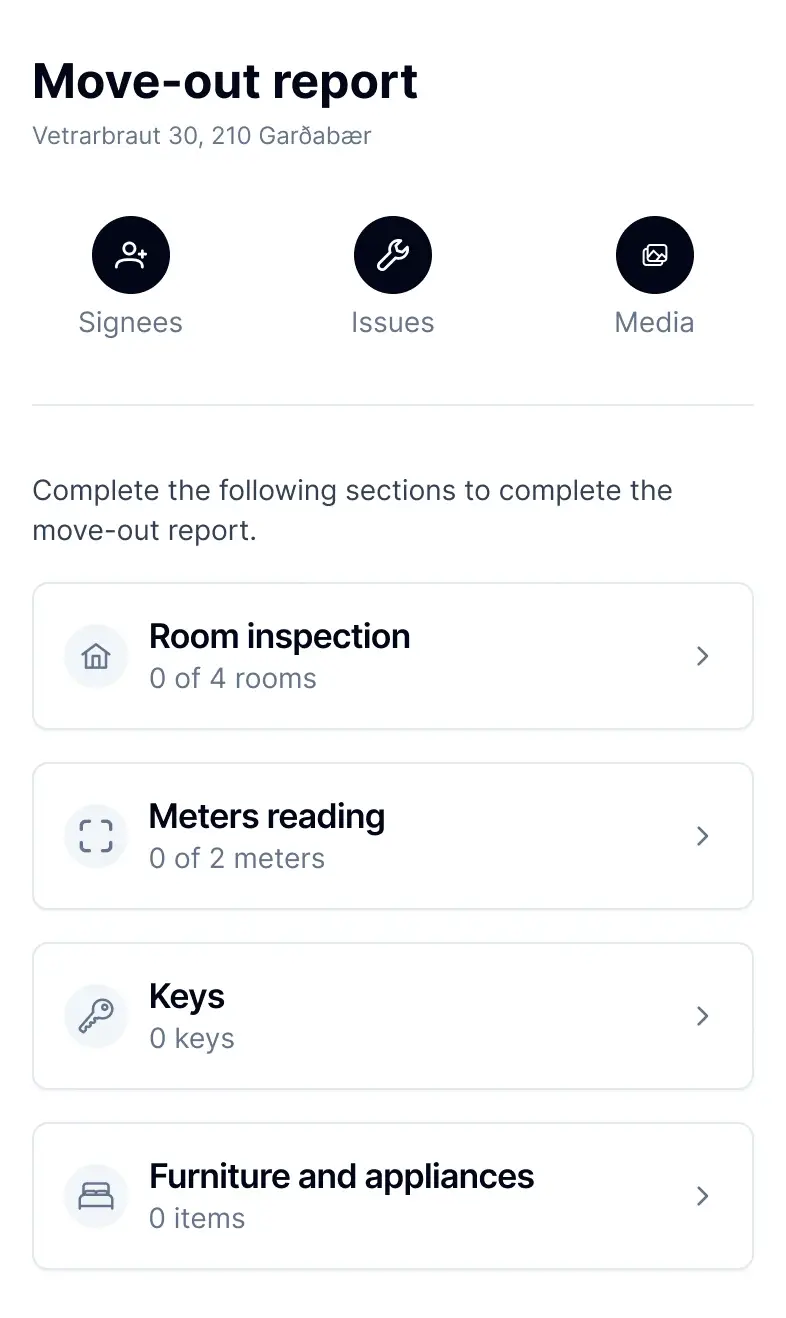Click the "0 of 4 rooms" progress text
786x1318 pixels.
[x=232, y=679]
